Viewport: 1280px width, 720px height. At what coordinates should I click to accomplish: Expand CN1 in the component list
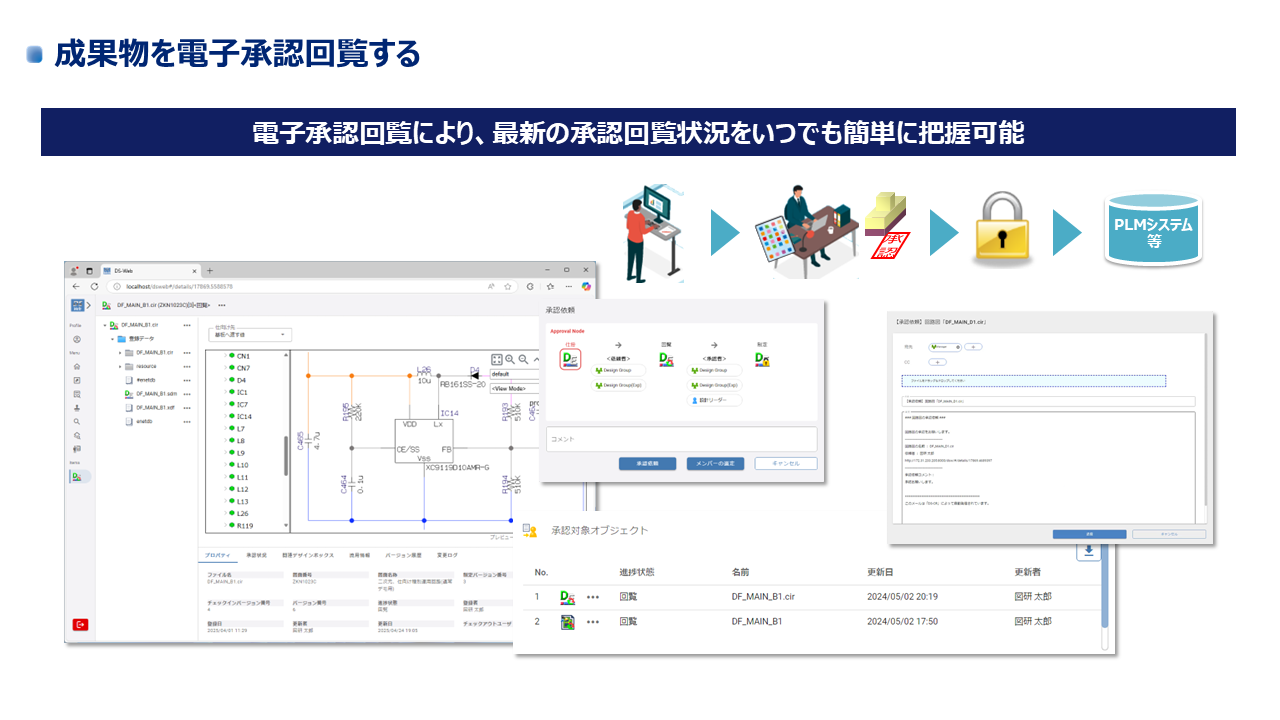224,356
